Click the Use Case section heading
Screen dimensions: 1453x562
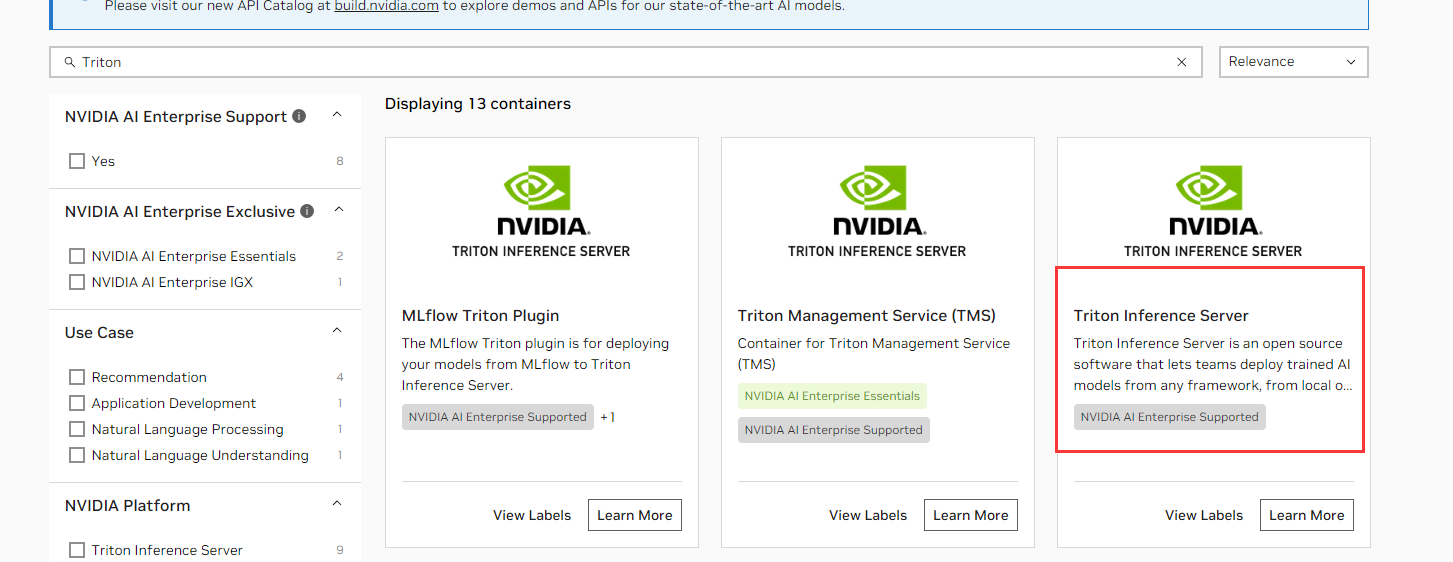pyautogui.click(x=99, y=332)
